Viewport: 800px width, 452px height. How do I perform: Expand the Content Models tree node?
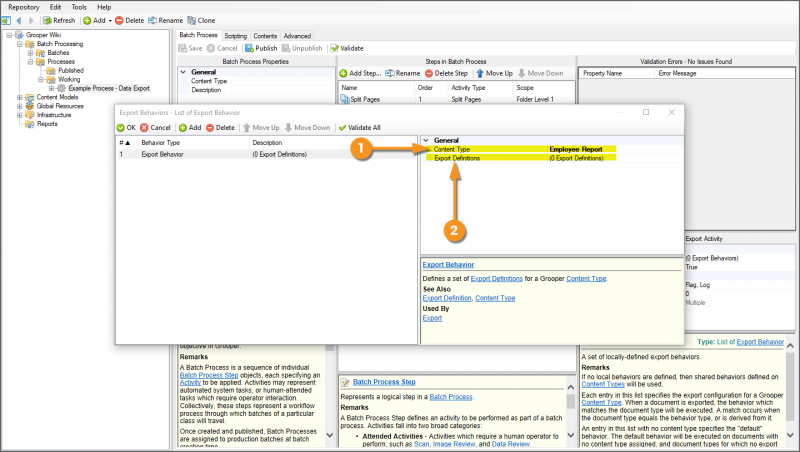19,97
